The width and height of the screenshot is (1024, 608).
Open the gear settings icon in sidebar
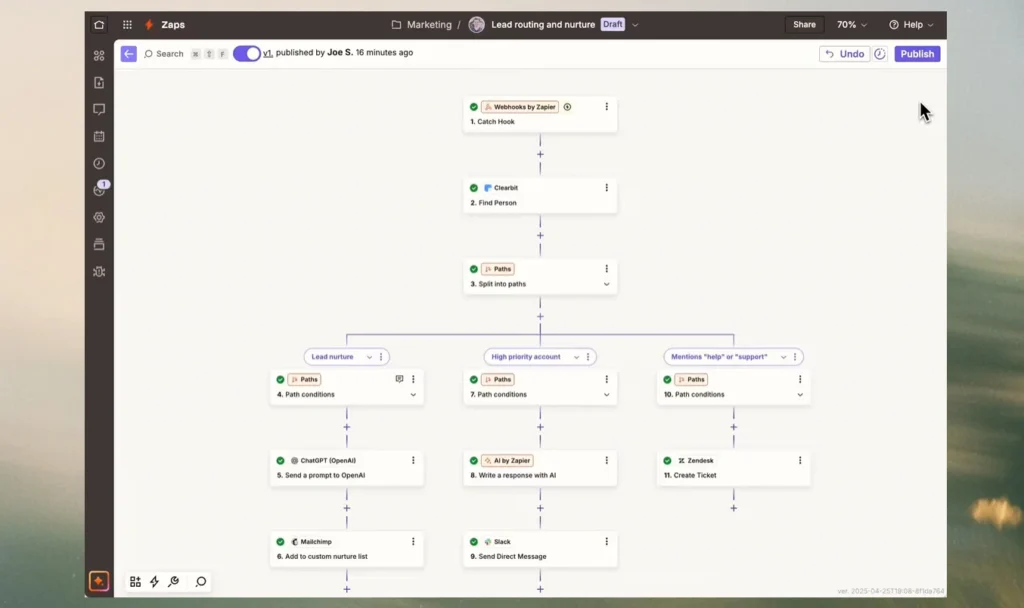pyautogui.click(x=99, y=217)
